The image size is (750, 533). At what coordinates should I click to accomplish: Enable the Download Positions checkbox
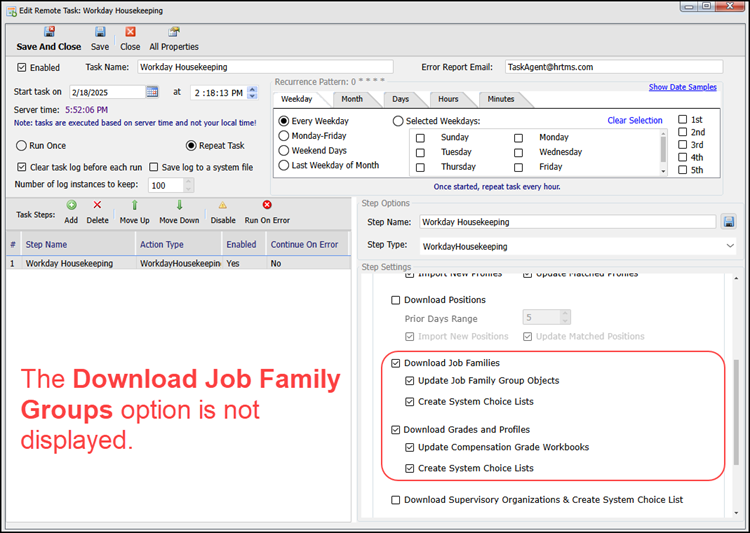pyautogui.click(x=396, y=300)
